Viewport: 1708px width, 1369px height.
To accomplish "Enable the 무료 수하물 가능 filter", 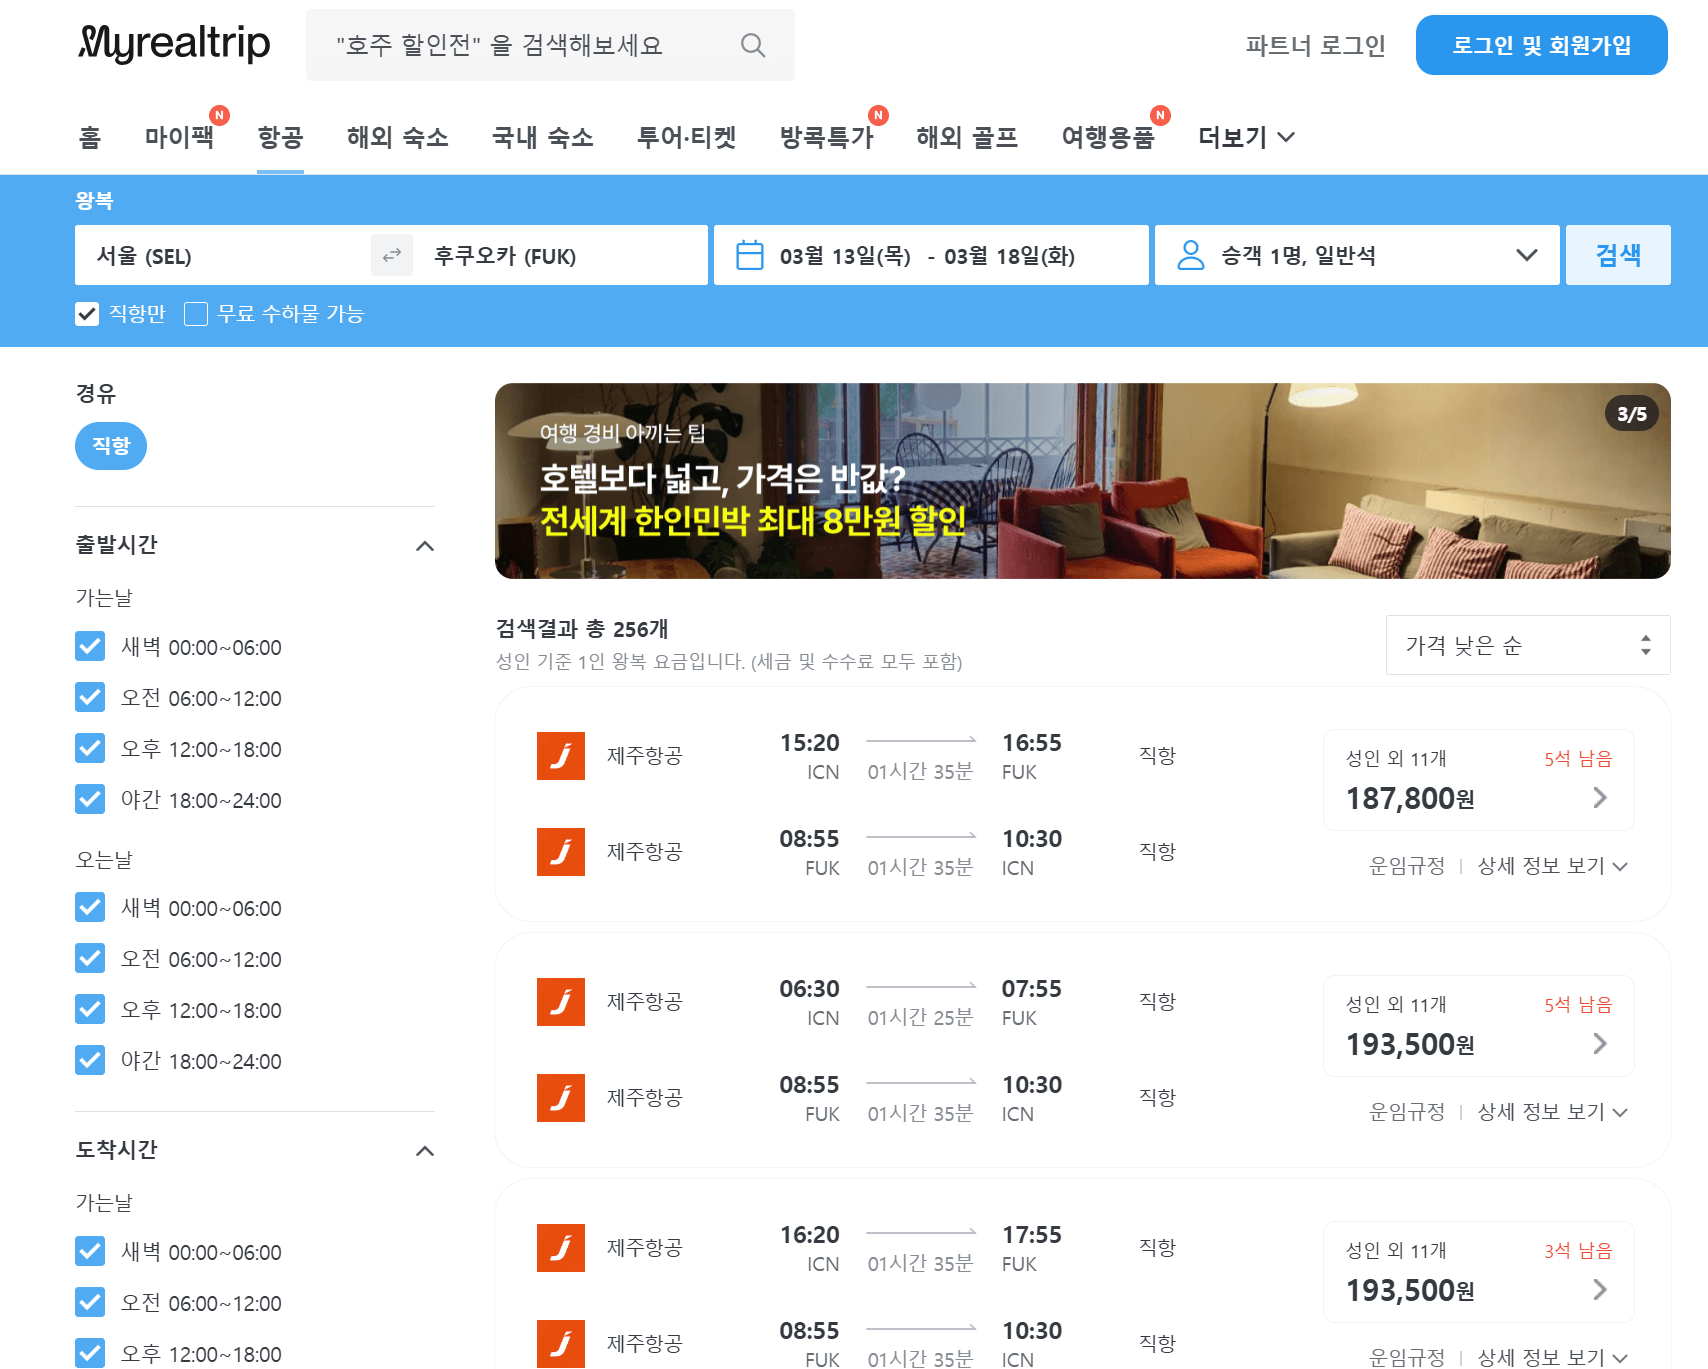I will point(196,314).
